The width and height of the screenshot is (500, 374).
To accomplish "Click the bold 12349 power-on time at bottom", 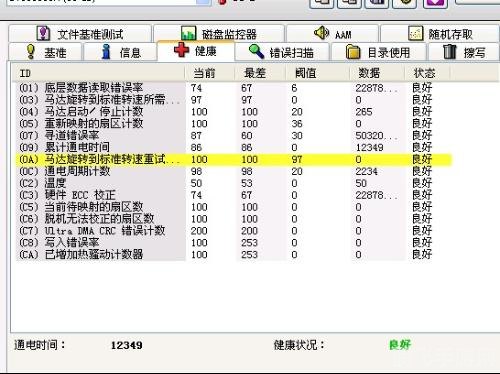I will 127,345.
